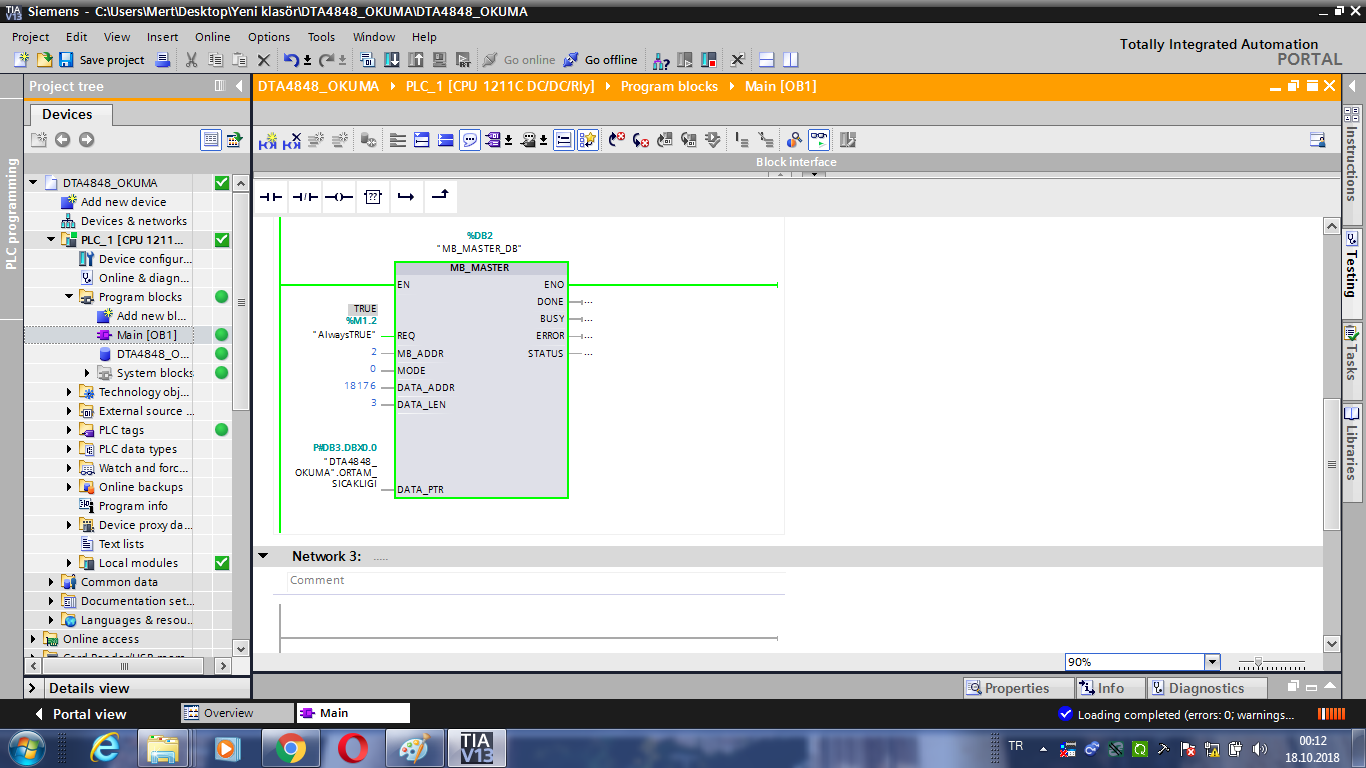Cut the selection with the scissors icon

point(191,60)
